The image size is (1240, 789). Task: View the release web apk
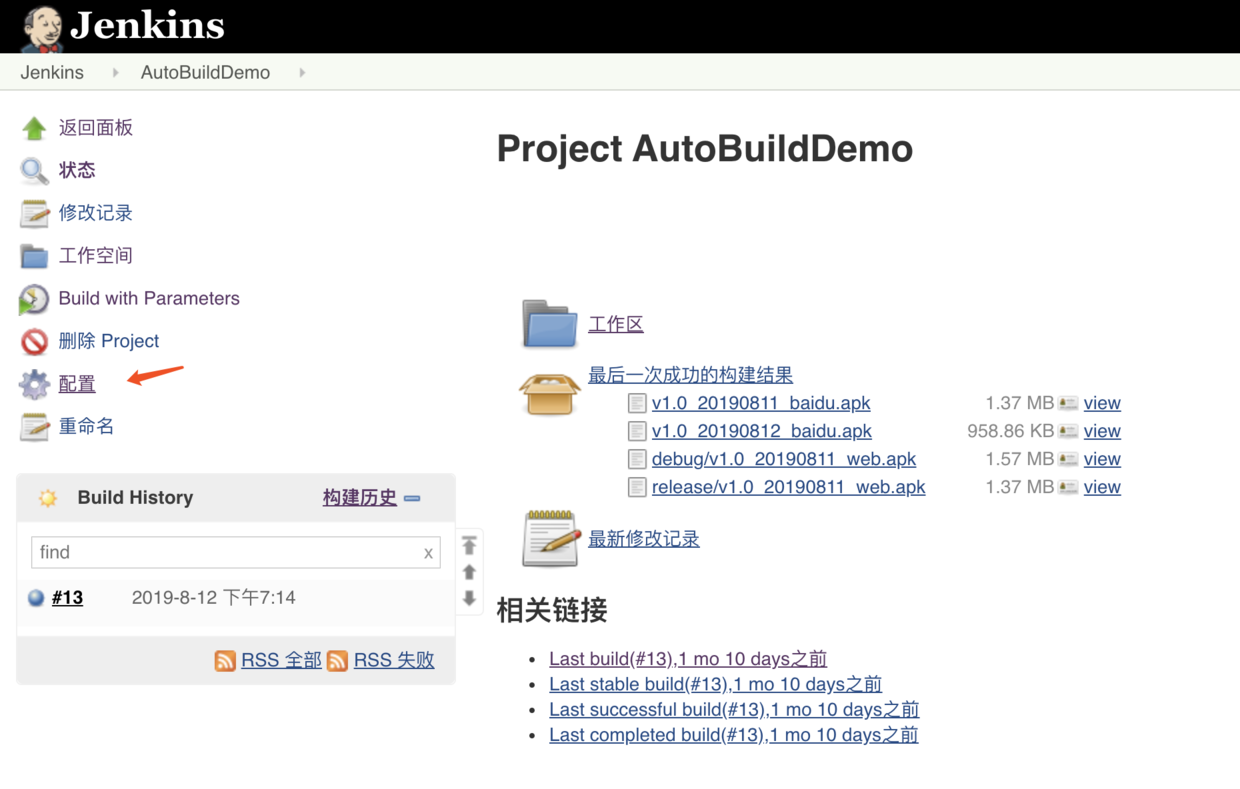[x=1102, y=487]
